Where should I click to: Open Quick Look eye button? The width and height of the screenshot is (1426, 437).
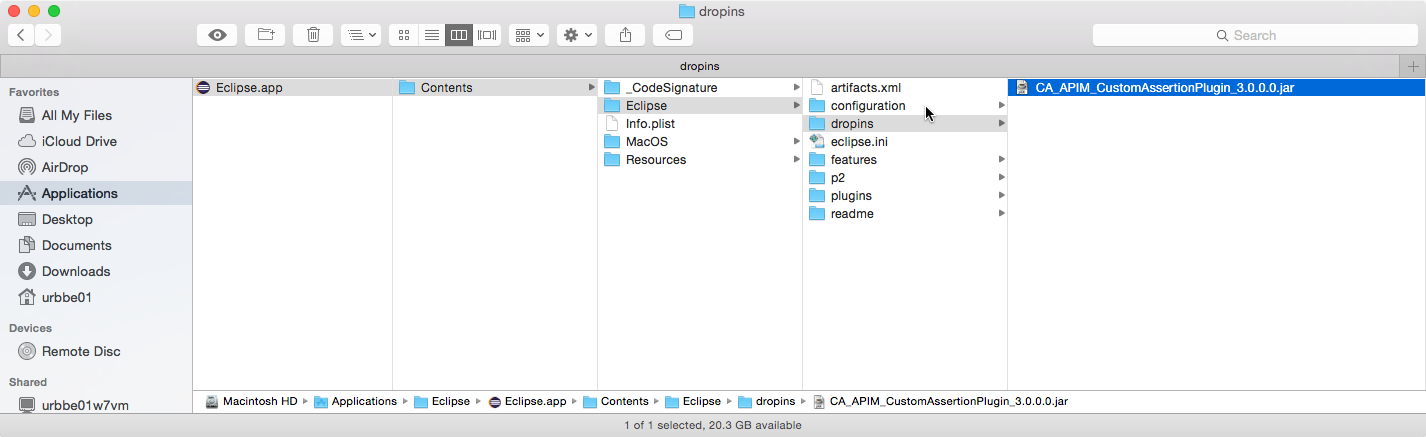[x=217, y=35]
